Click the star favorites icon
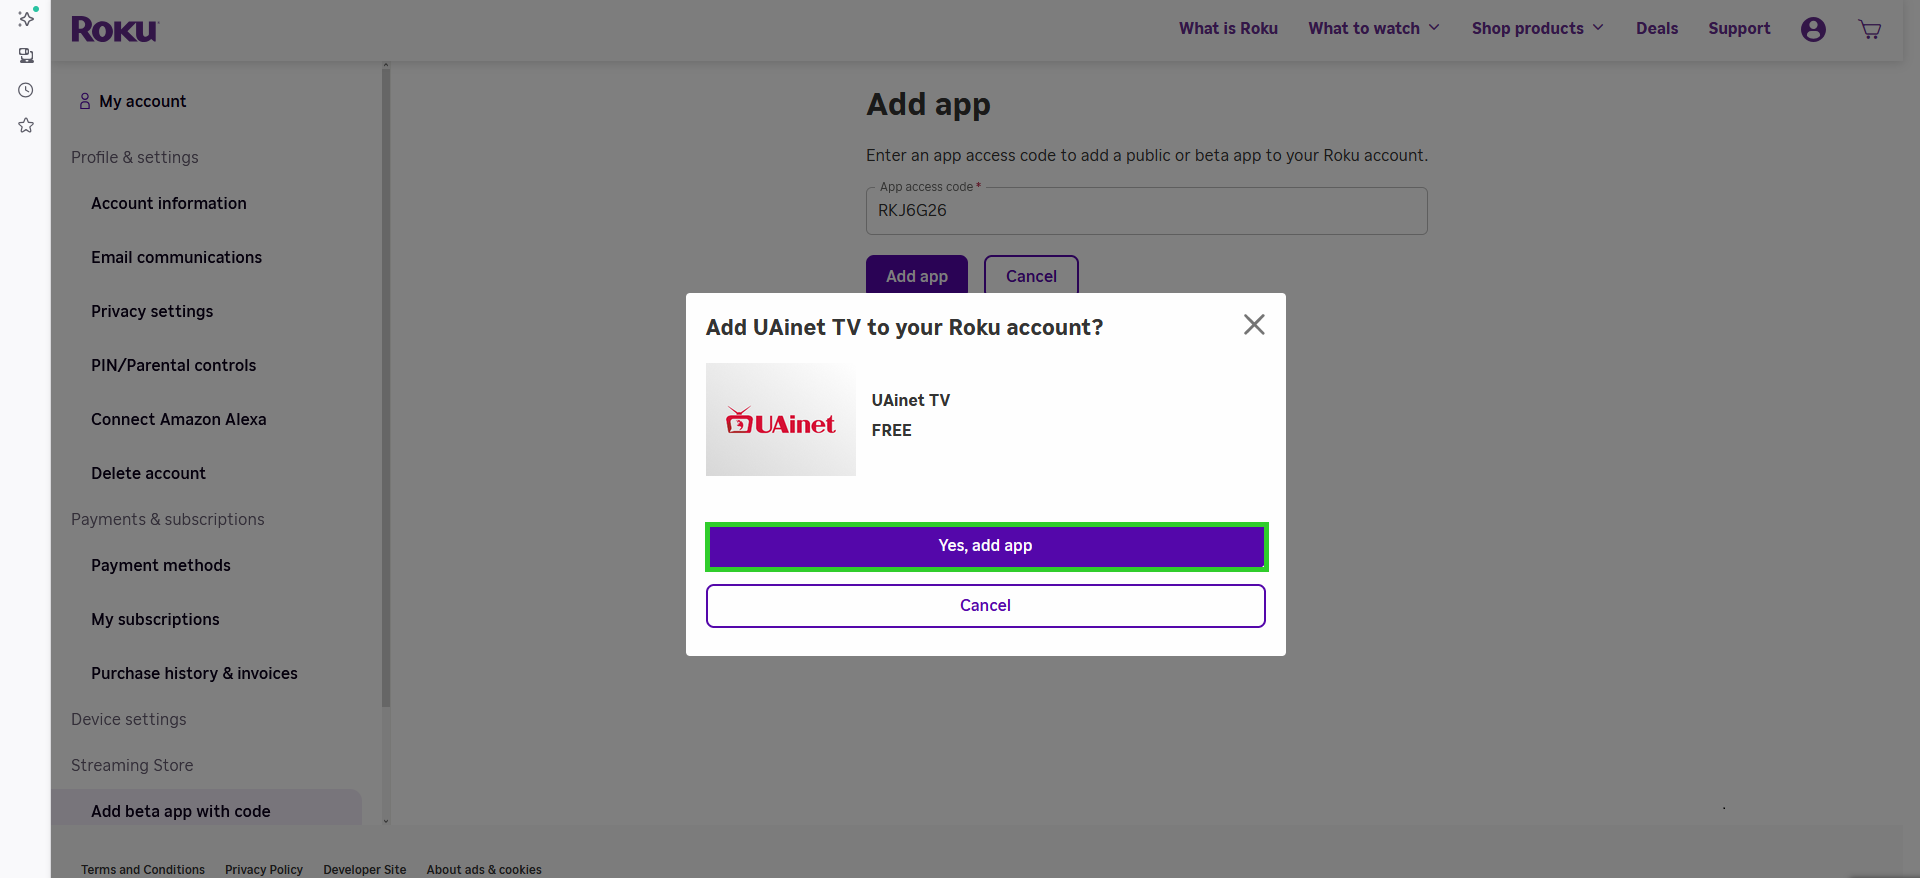This screenshot has width=1920, height=878. [x=26, y=125]
